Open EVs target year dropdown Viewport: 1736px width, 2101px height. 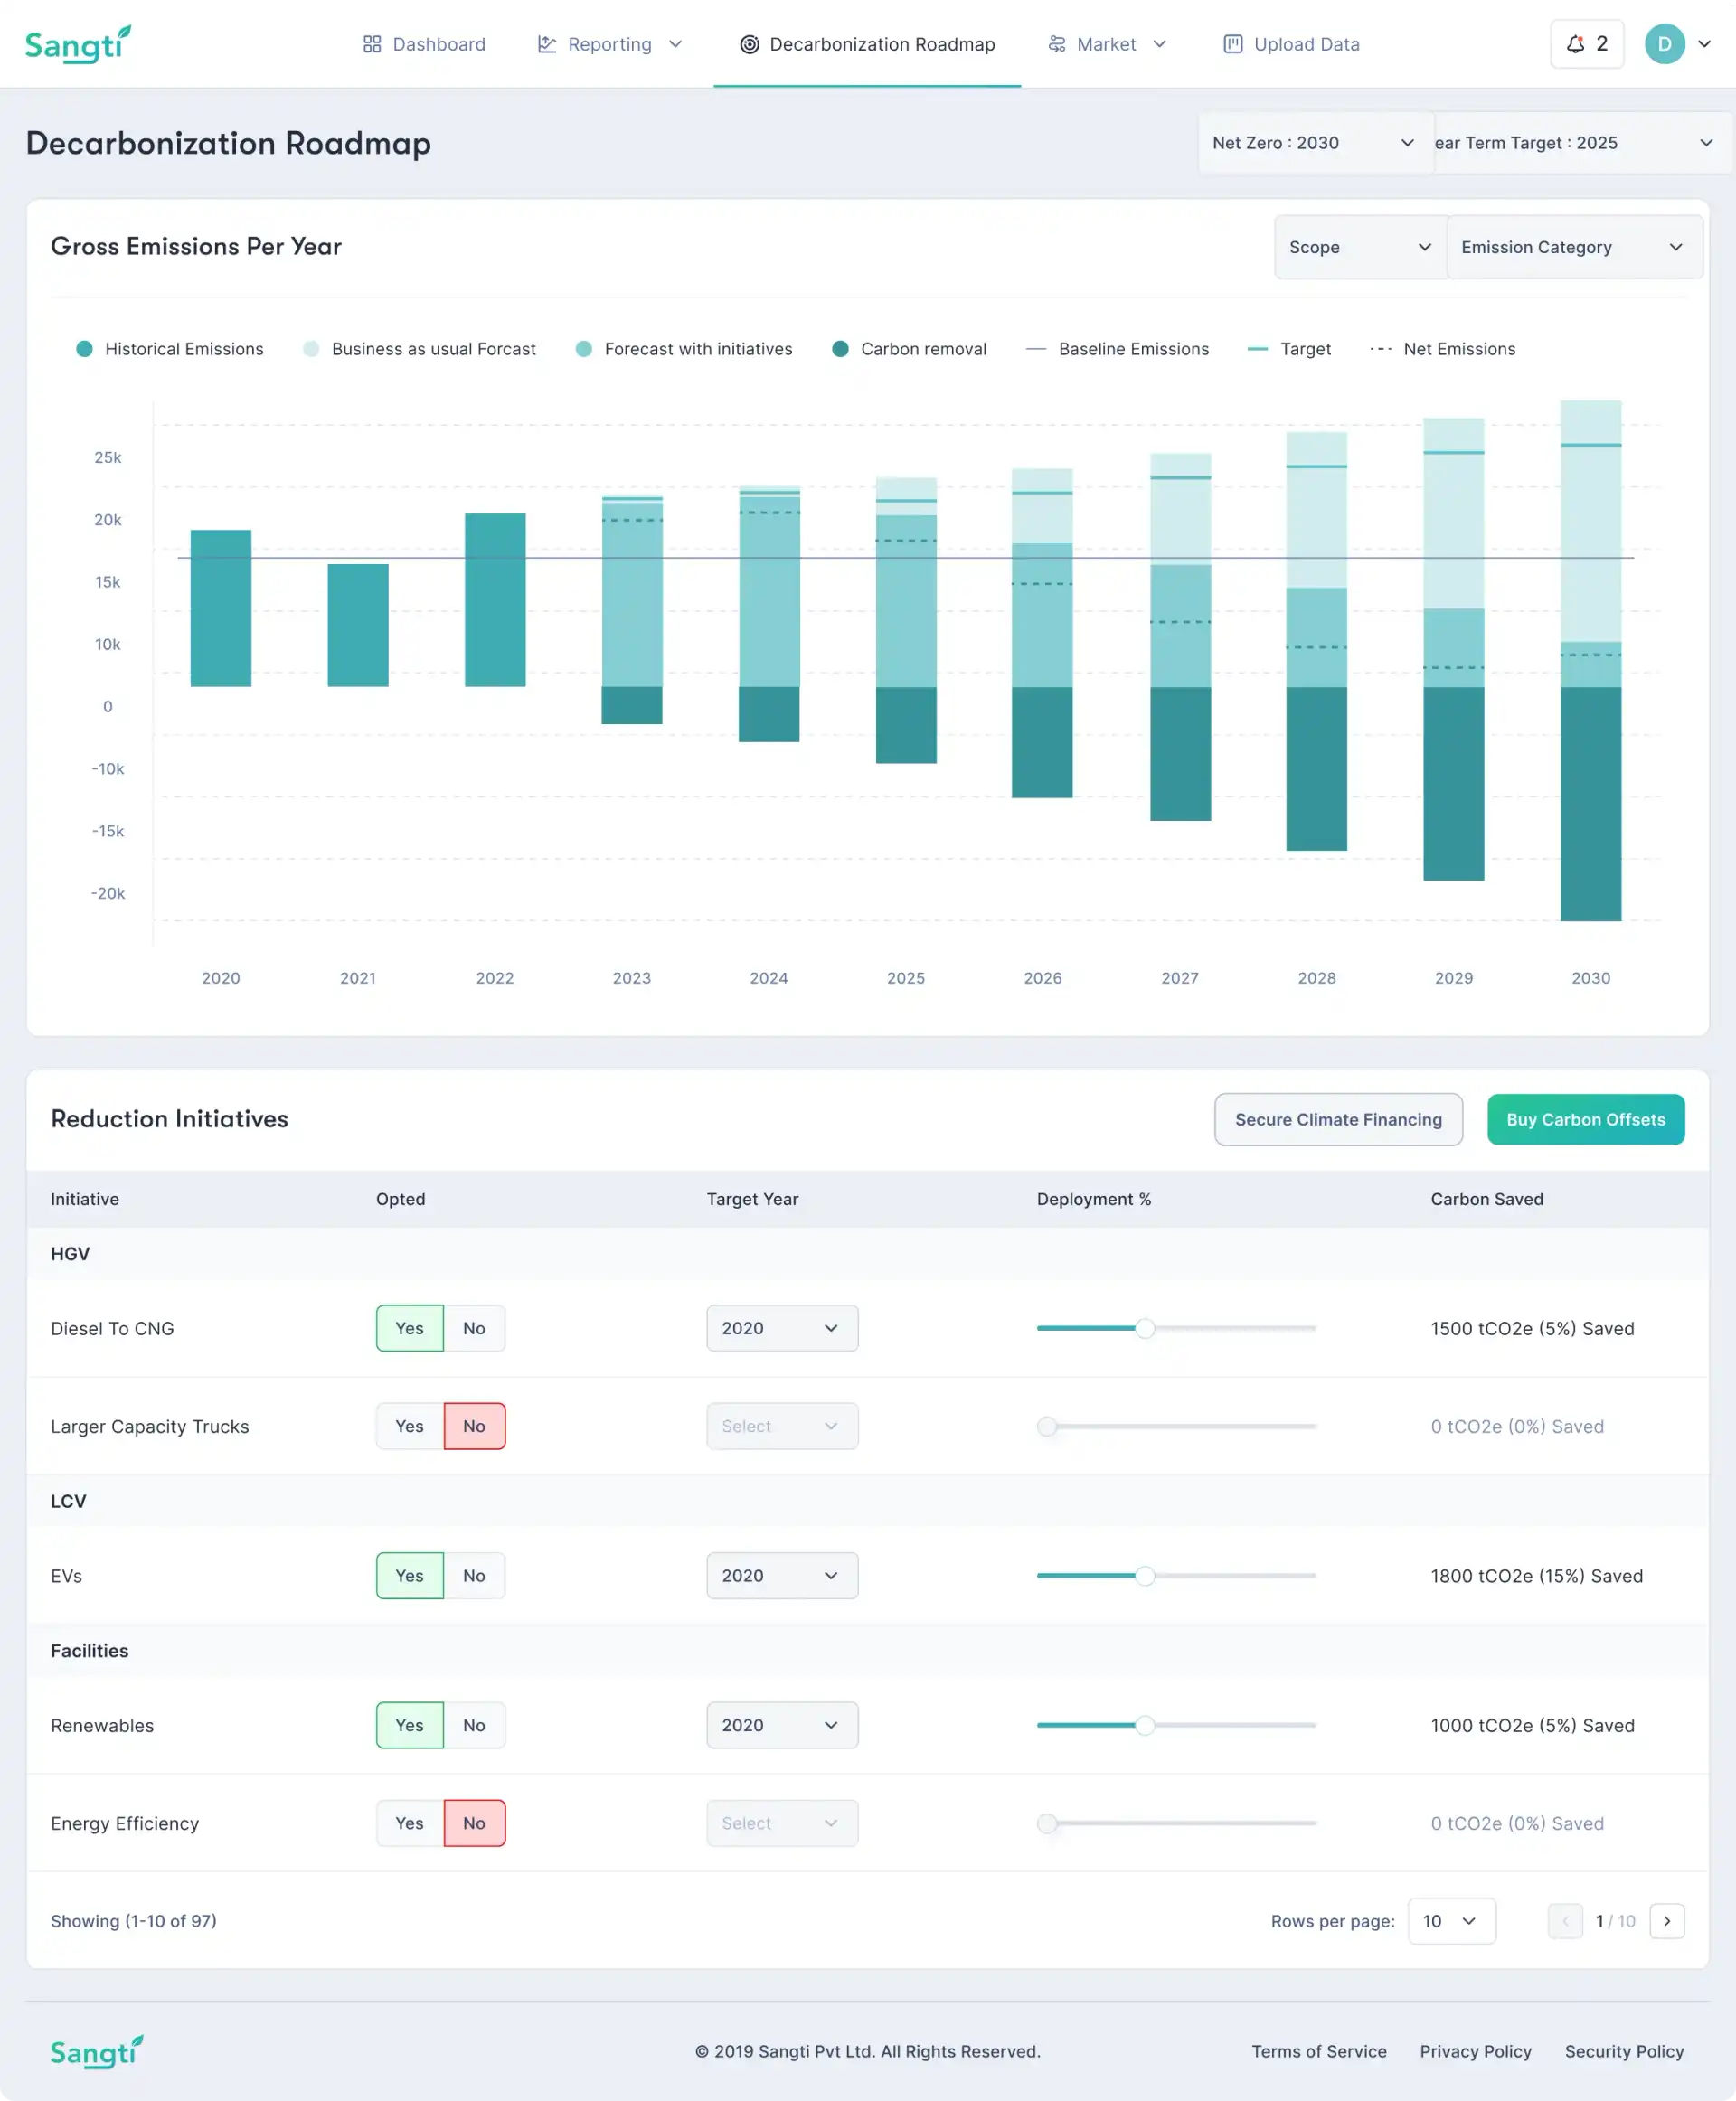pyautogui.click(x=782, y=1576)
